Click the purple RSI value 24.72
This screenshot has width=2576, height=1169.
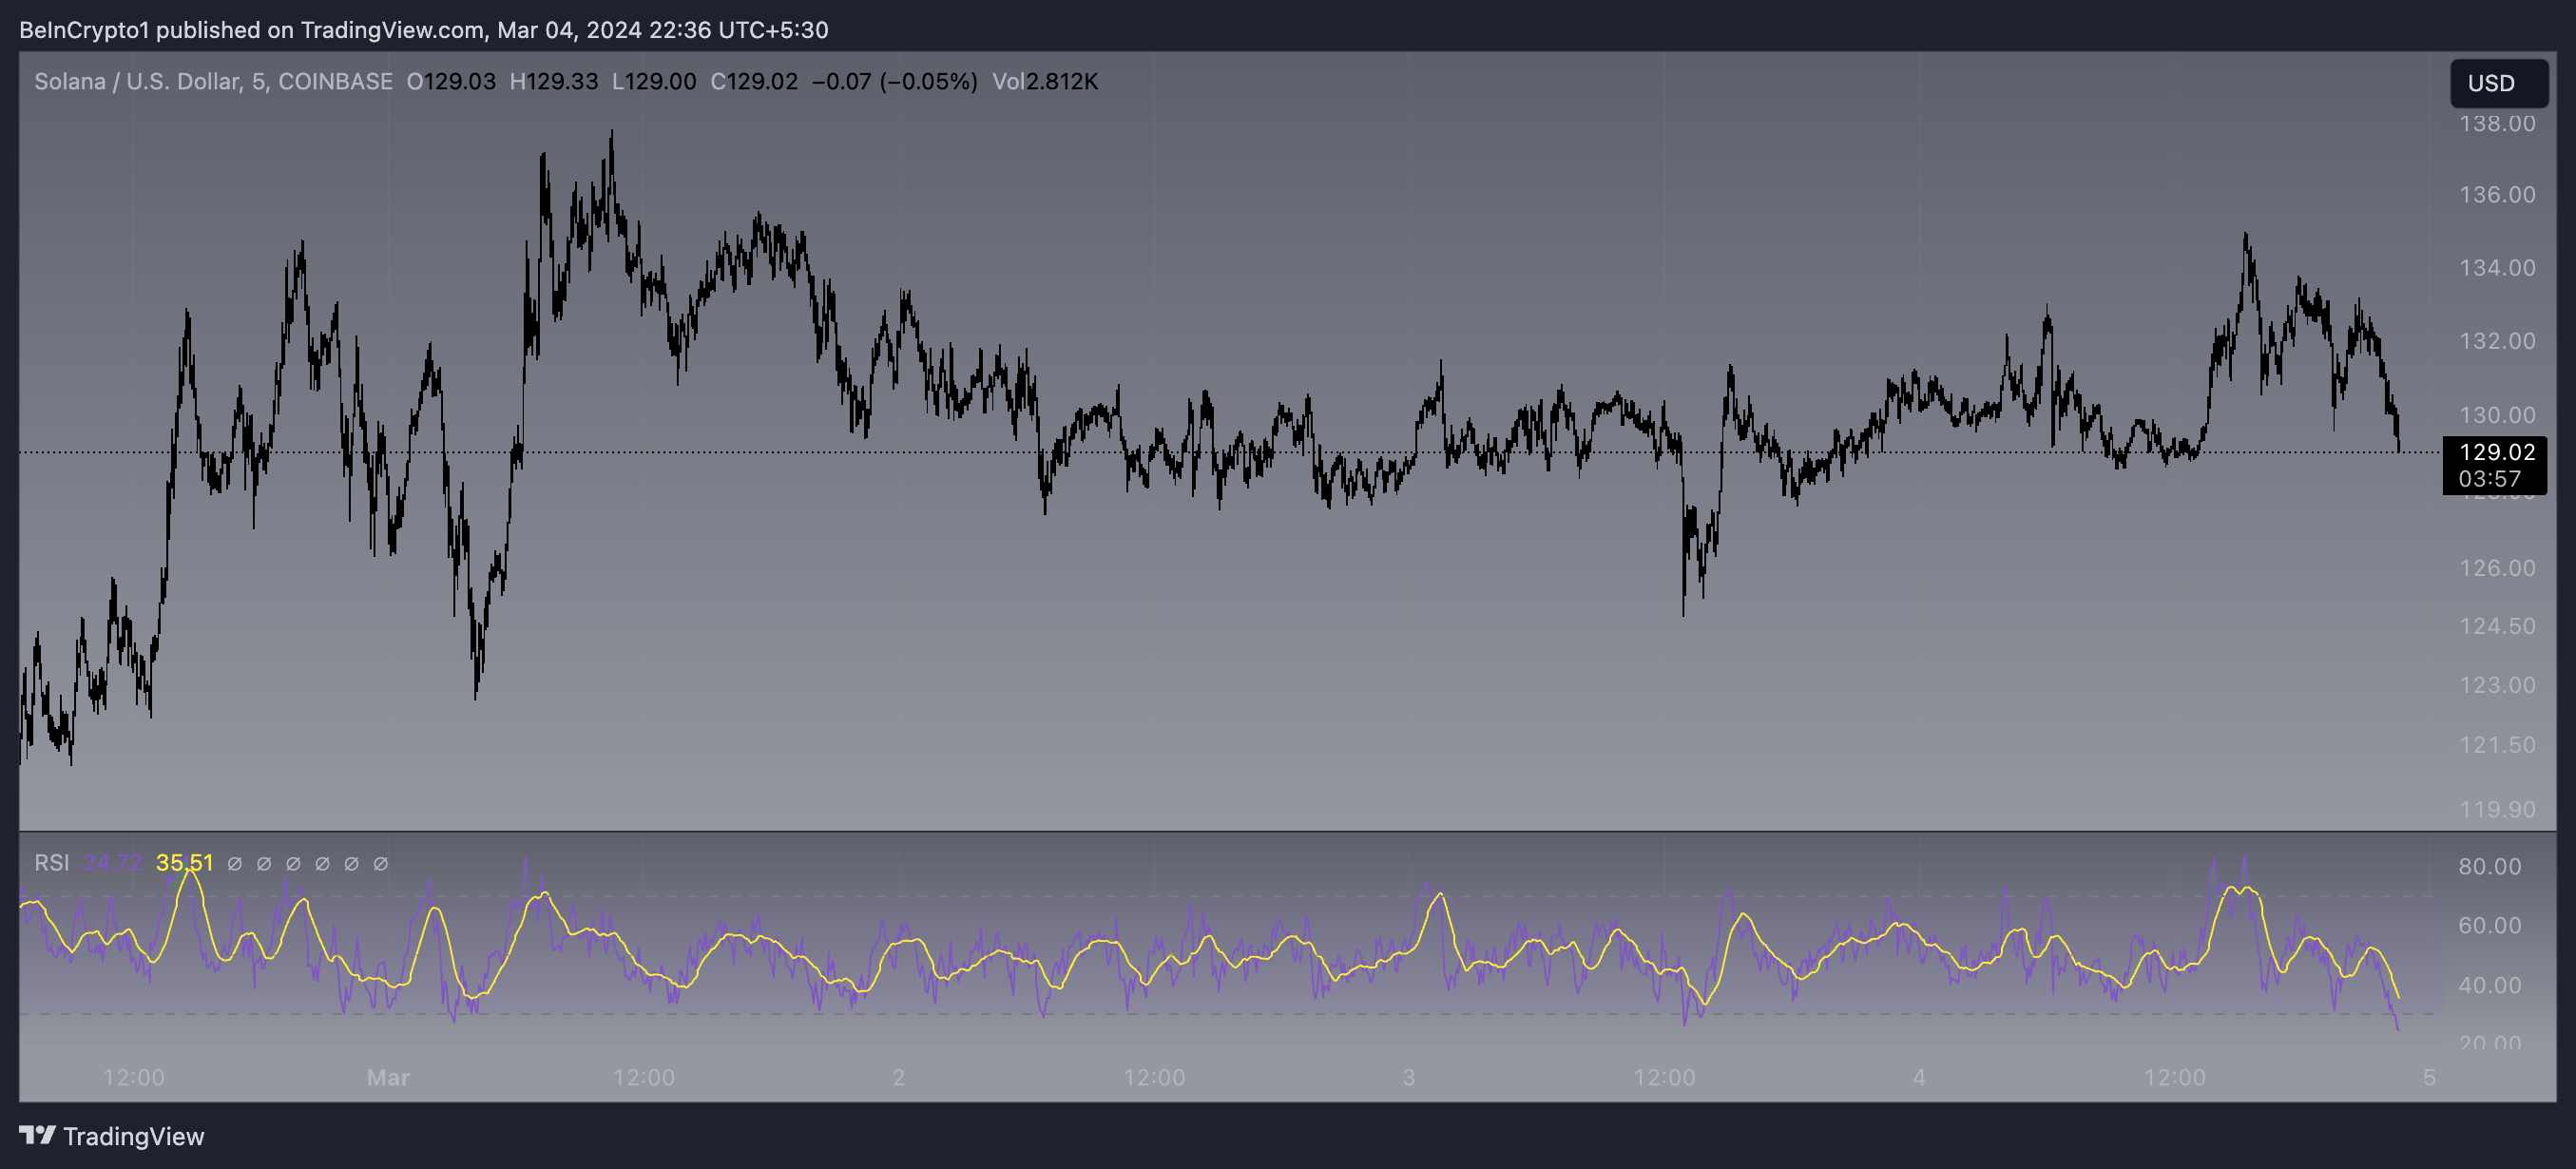pos(112,862)
